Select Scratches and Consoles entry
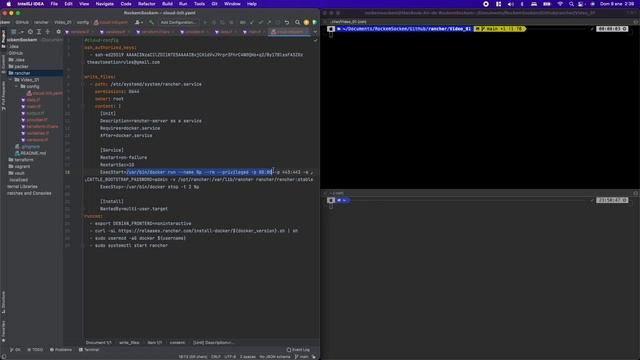This screenshot has width=640, height=360. (x=29, y=193)
